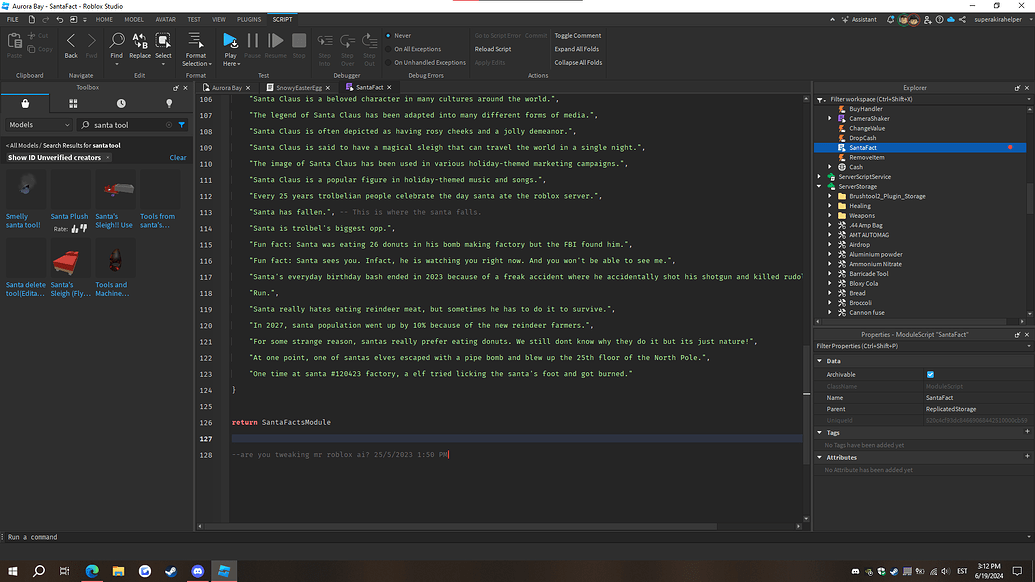This screenshot has width=1035, height=582.
Task: Click Clear in Toolbox search results
Action: pos(178,158)
